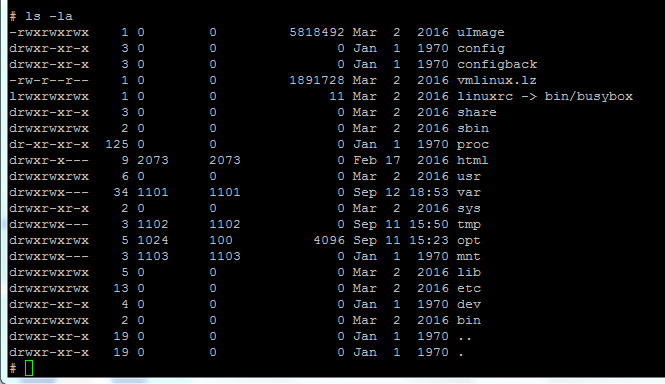
Task: Click the dev directory name
Action: pos(469,304)
